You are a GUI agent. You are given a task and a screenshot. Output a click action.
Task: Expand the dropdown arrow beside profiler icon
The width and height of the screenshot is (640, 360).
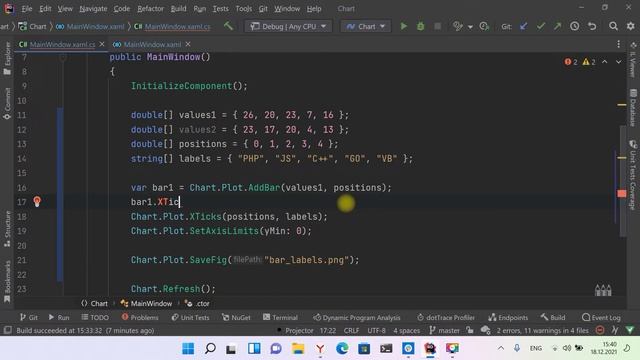point(470,27)
